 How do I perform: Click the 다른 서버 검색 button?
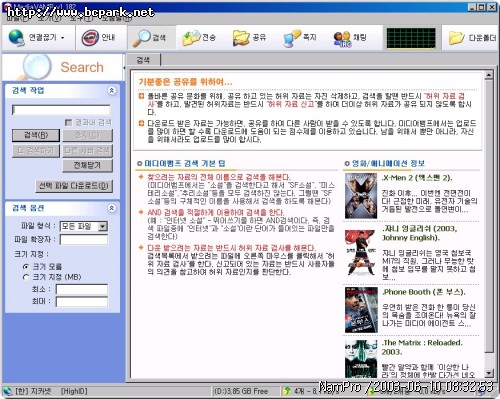click(87, 150)
